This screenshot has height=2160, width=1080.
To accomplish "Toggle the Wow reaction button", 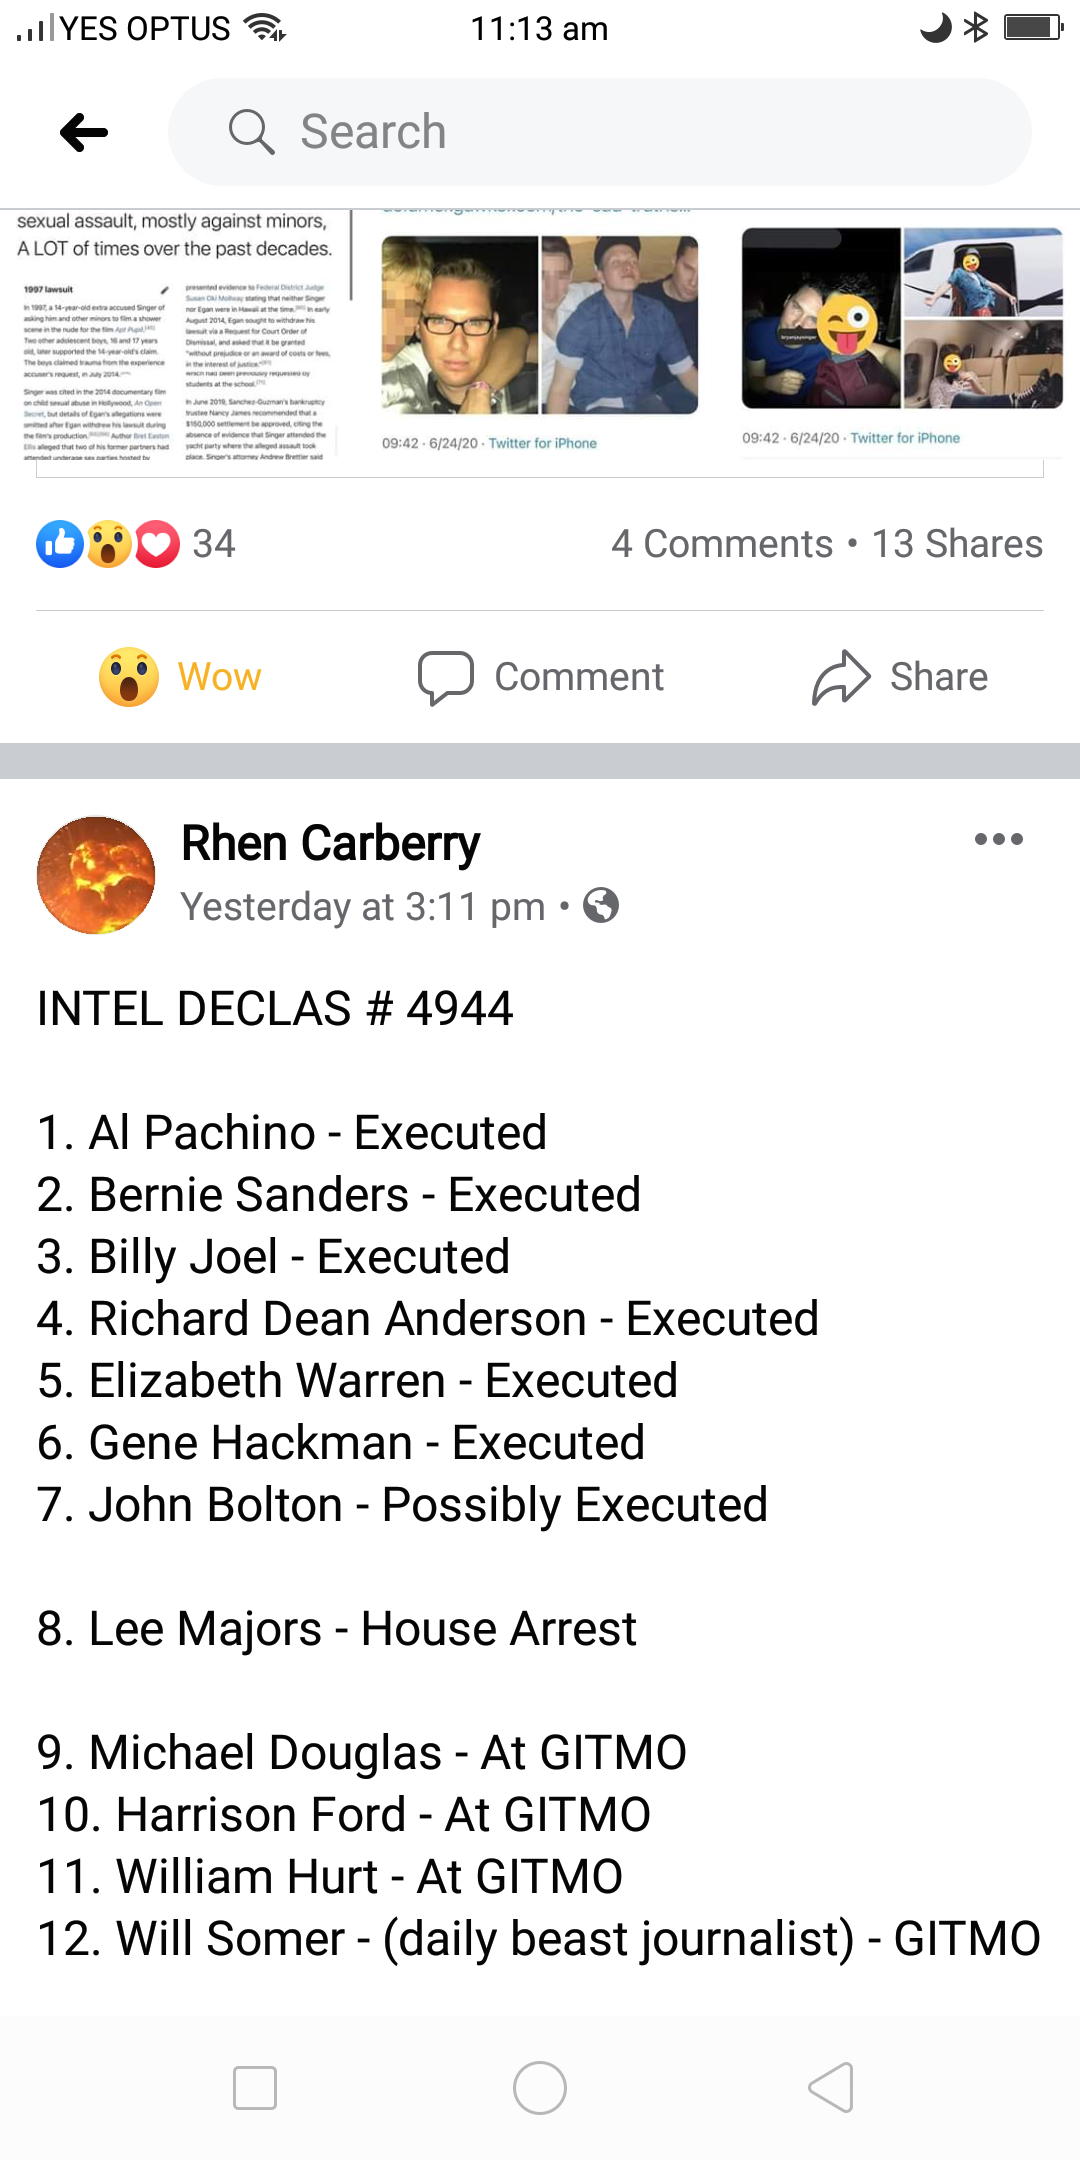I will pyautogui.click(x=181, y=677).
